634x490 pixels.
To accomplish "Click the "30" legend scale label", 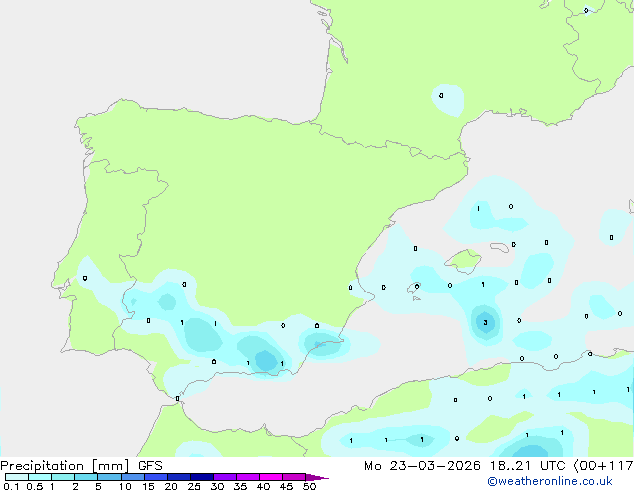I will click(217, 486).
